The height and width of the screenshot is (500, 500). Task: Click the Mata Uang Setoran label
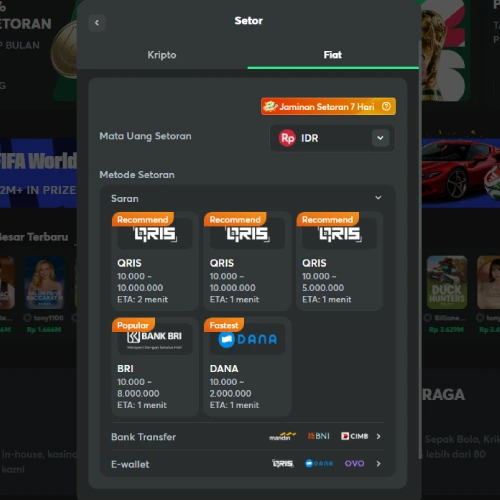(x=145, y=136)
